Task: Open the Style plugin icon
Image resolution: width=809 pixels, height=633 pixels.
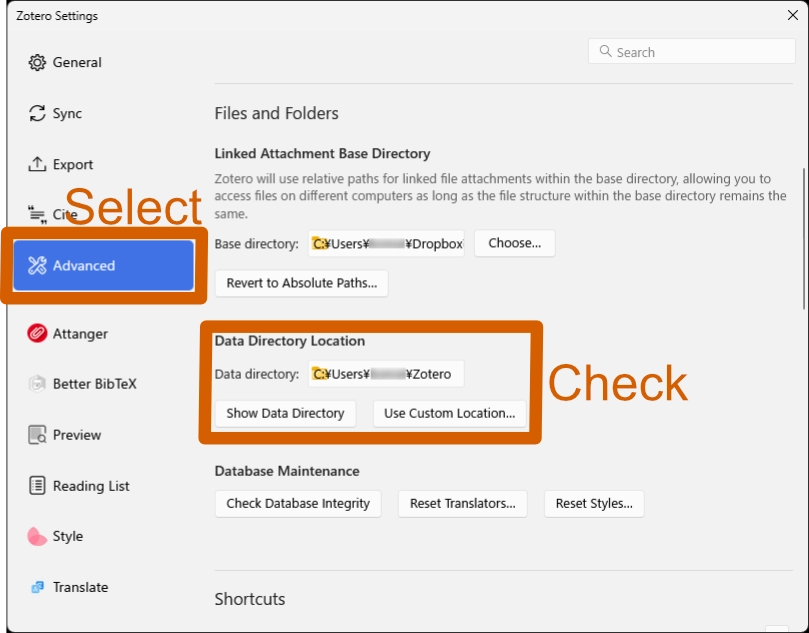Action: (37, 536)
